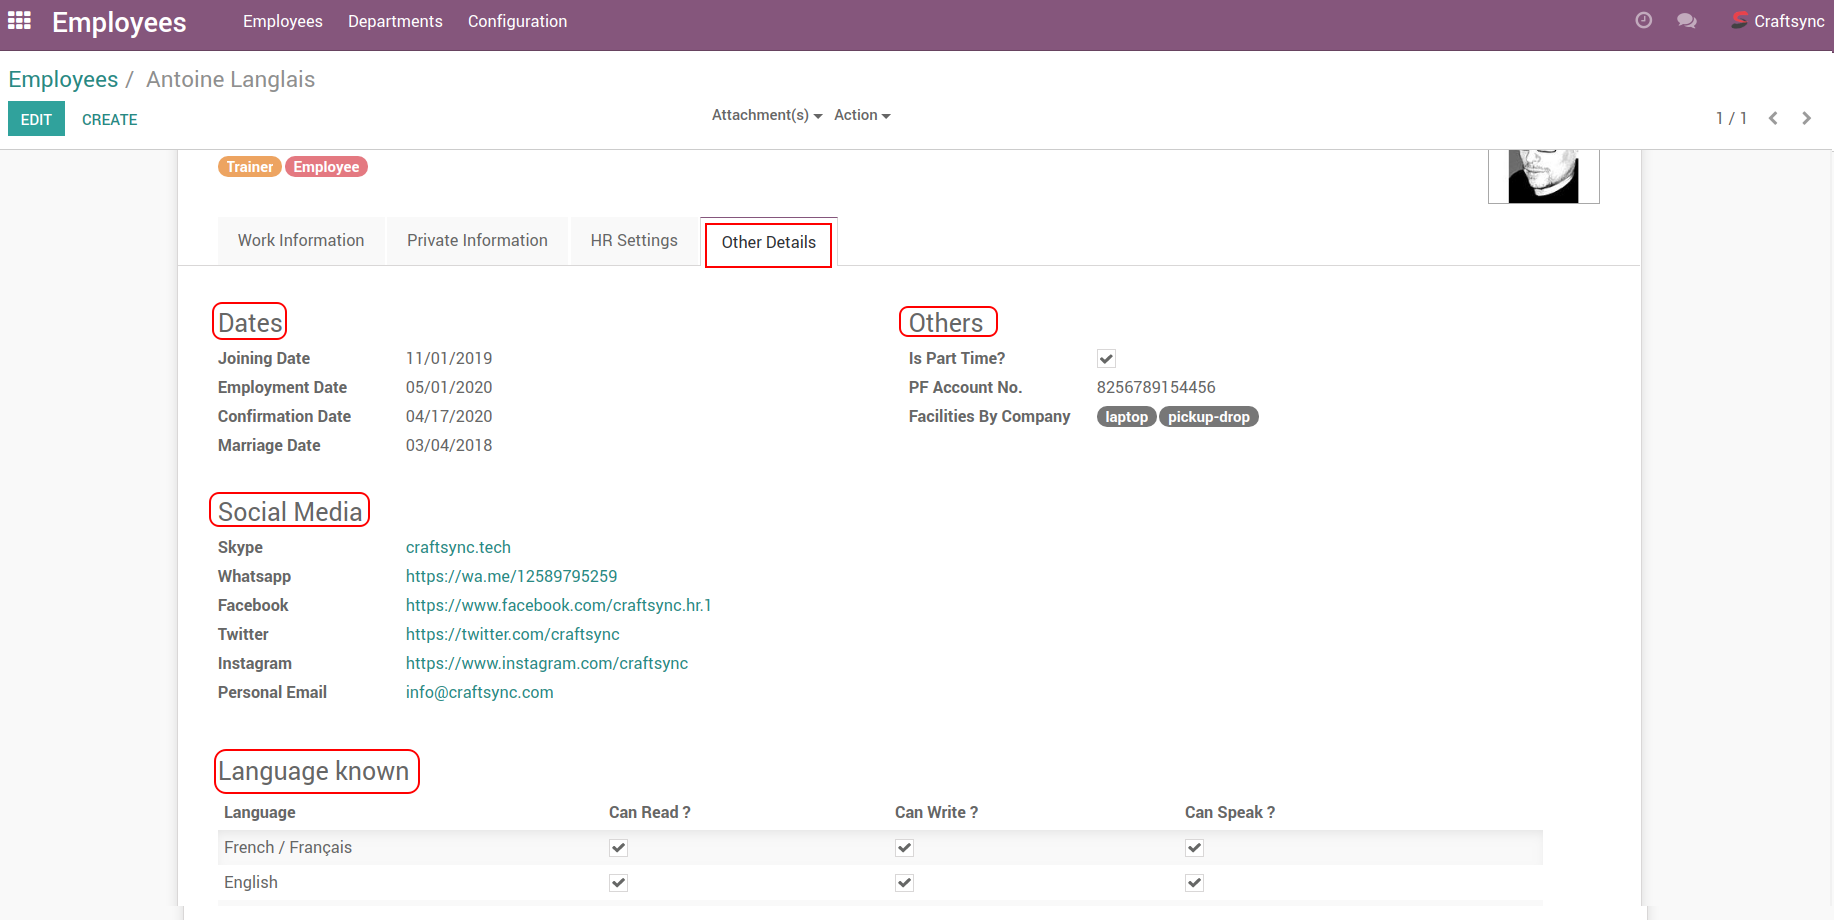The width and height of the screenshot is (1834, 920).
Task: Go to the next record arrow
Action: click(1806, 118)
